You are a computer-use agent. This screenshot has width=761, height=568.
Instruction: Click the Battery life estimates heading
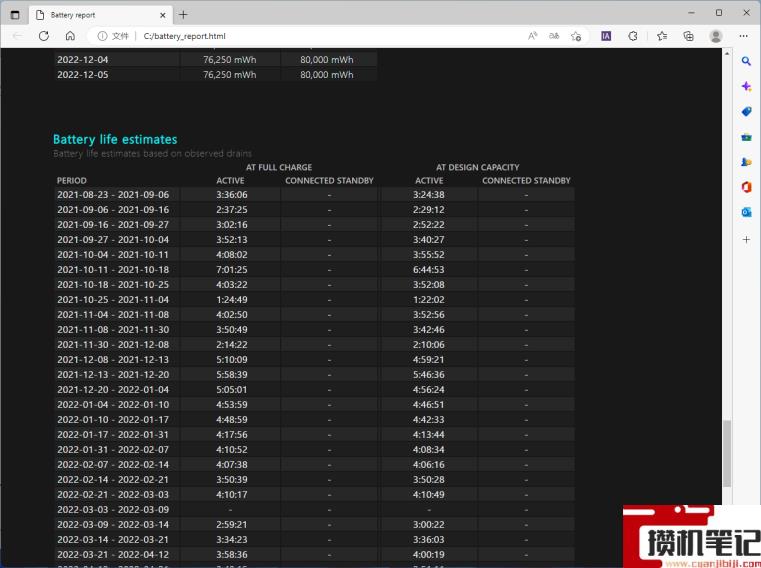pos(115,139)
